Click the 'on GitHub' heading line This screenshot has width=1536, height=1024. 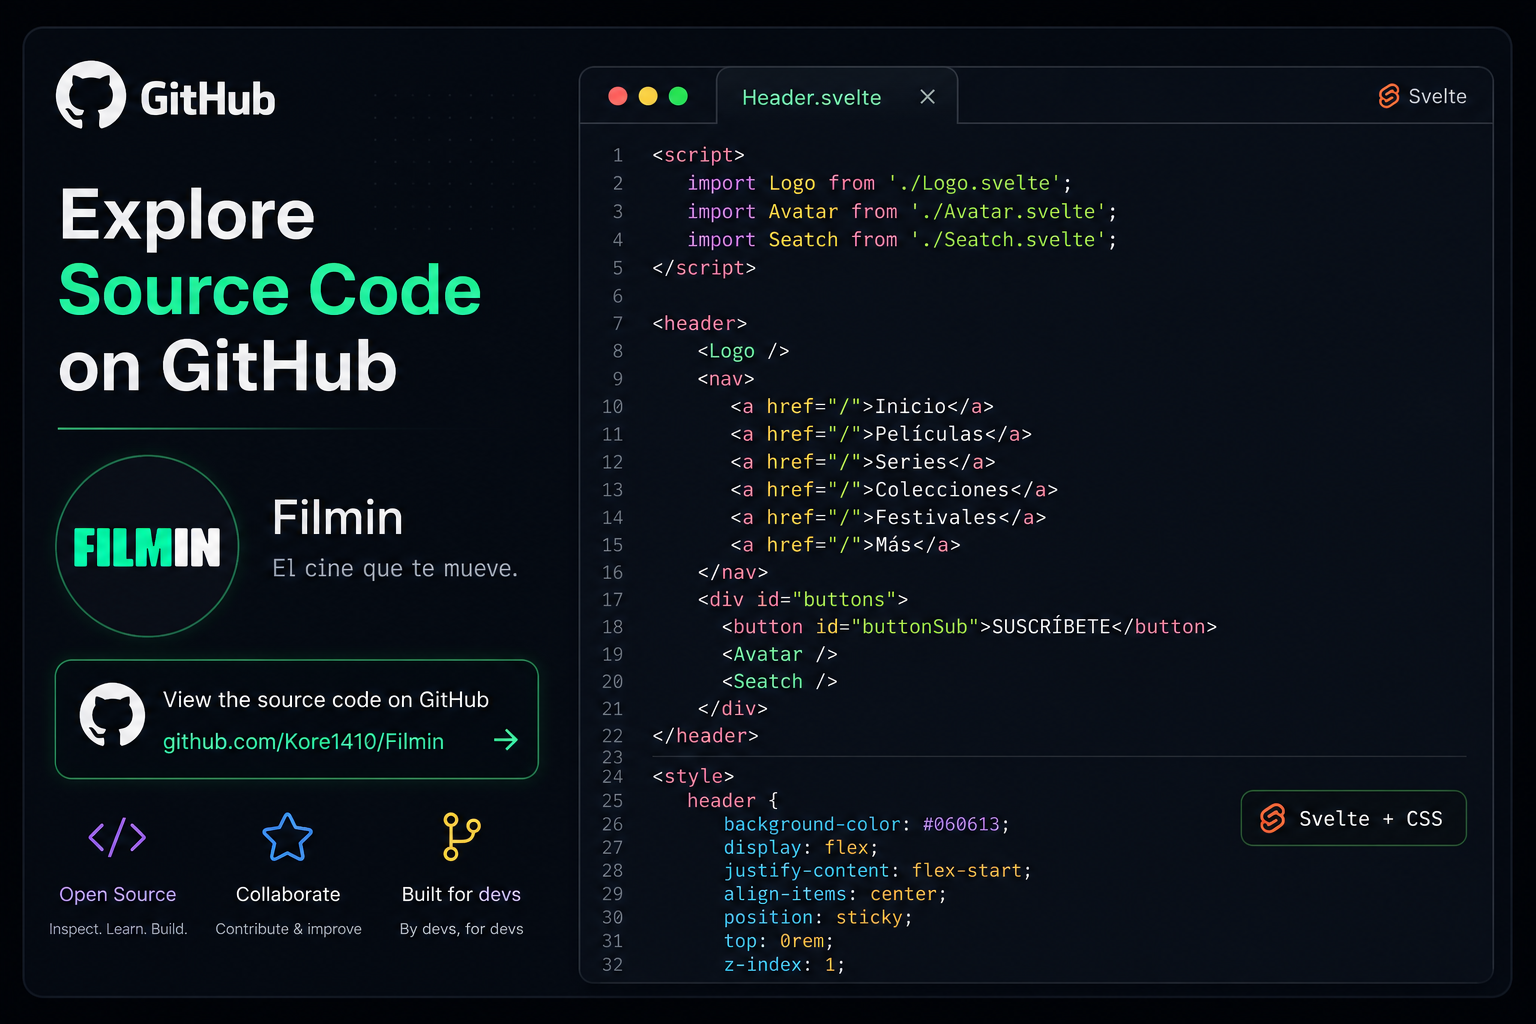pos(228,366)
